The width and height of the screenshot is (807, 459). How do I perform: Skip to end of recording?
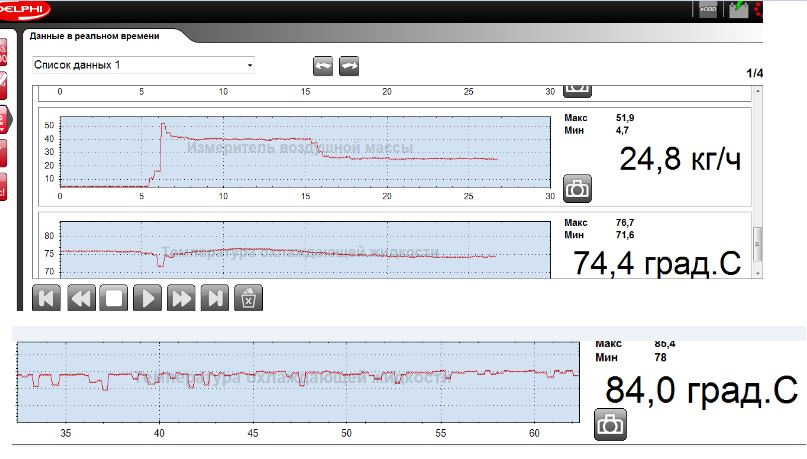215,297
